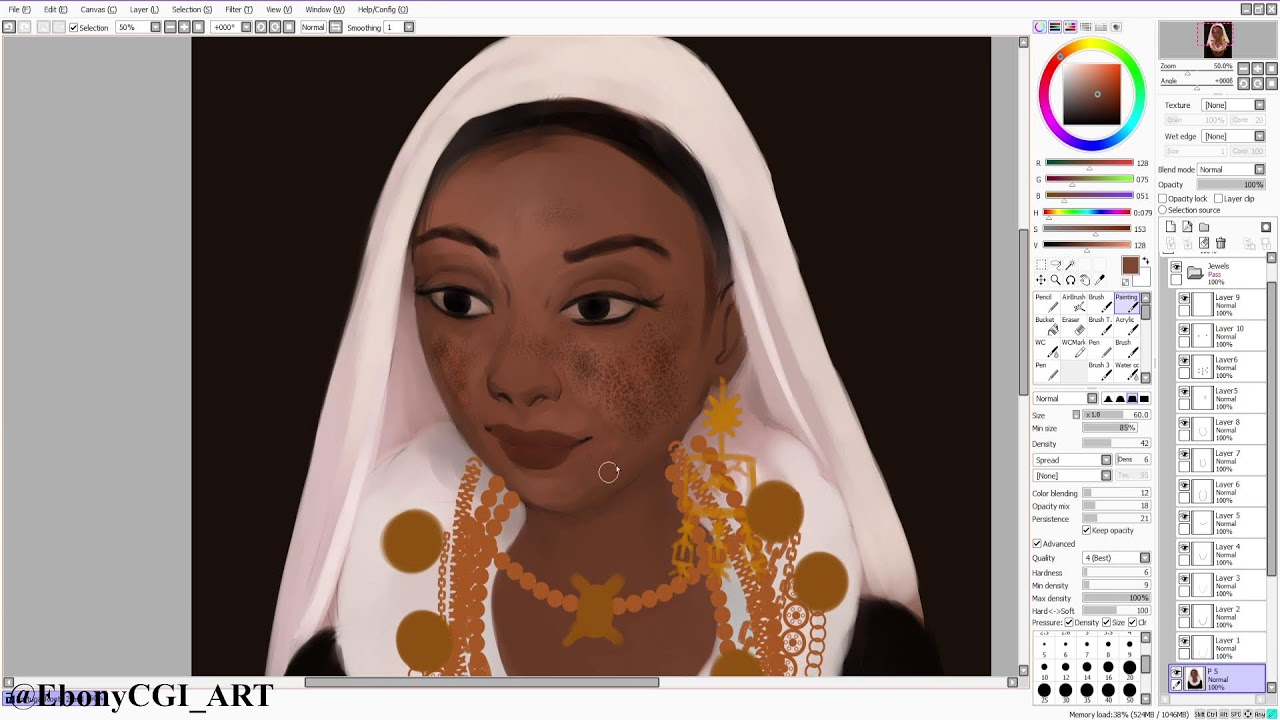
Task: Select the WCMark marker tool
Action: [1072, 348]
